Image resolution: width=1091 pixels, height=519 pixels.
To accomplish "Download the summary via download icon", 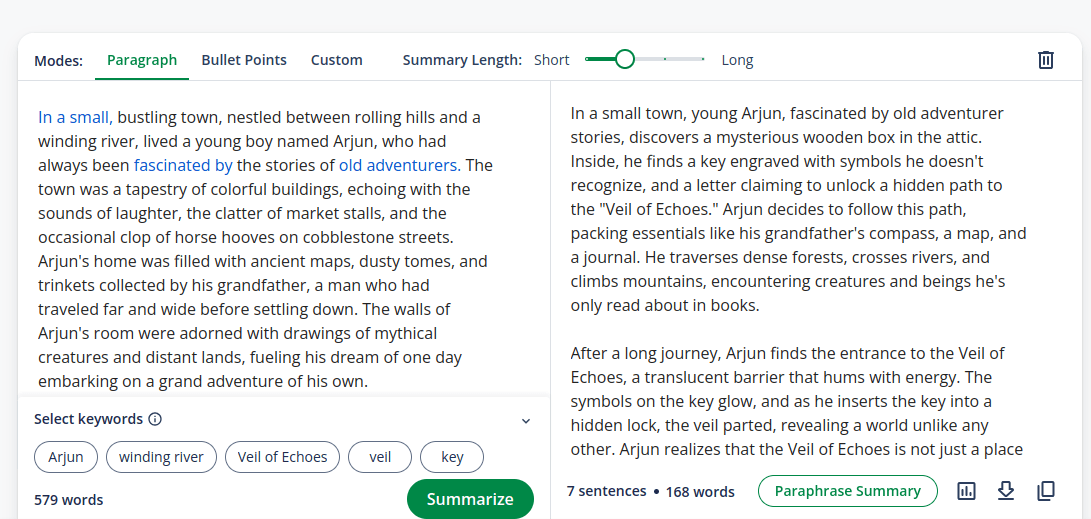I will [1005, 491].
